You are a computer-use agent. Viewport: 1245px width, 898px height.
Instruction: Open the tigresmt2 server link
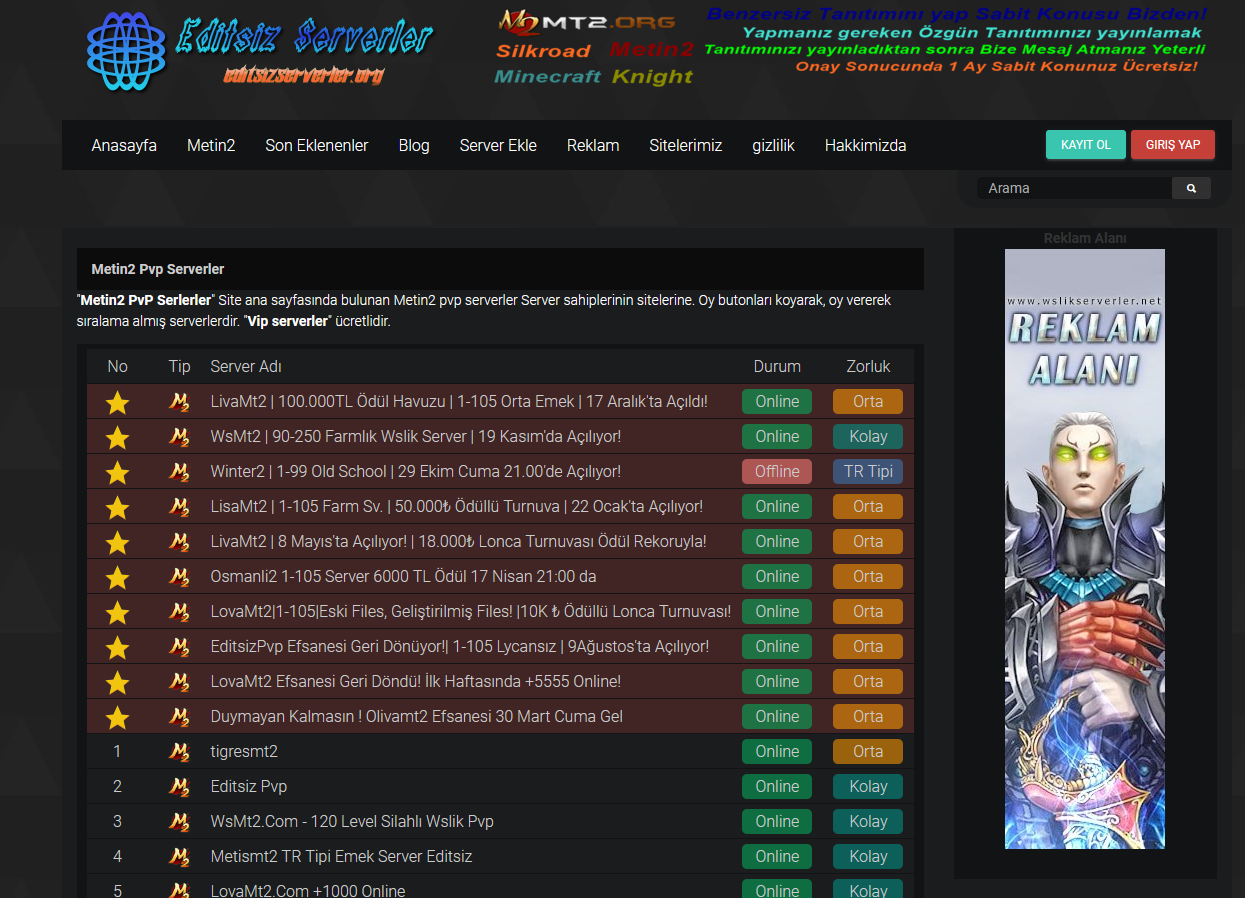tap(244, 752)
